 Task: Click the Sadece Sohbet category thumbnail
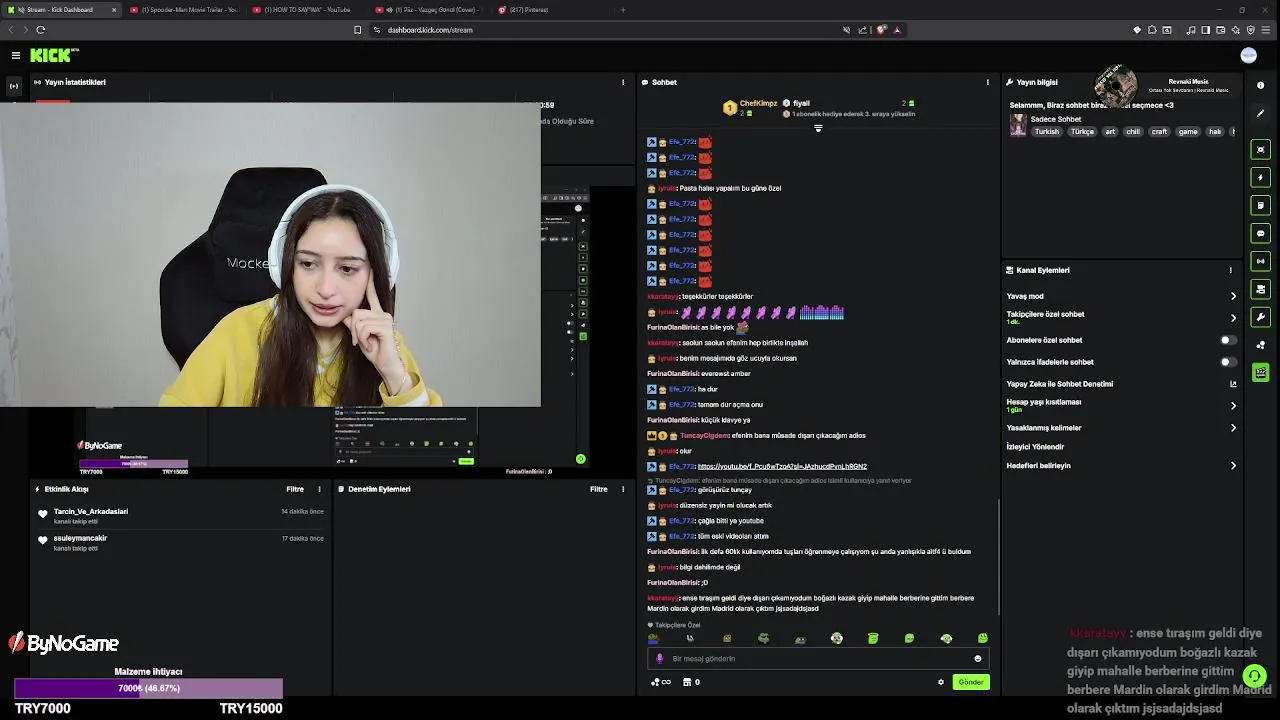pyautogui.click(x=1018, y=125)
